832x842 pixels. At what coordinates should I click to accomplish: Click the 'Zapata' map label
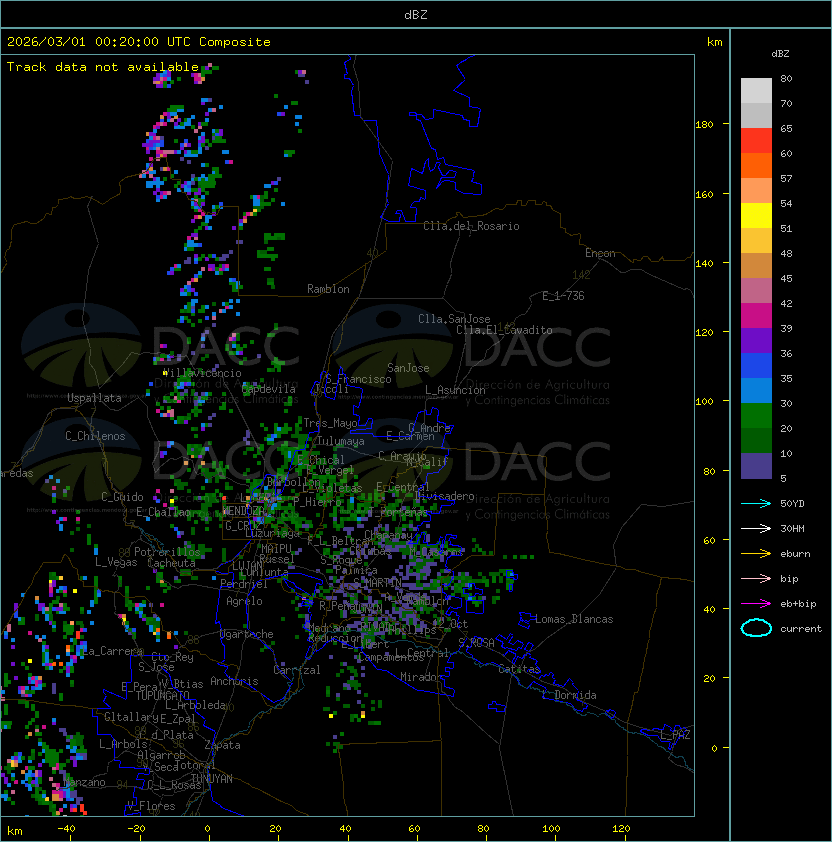(x=222, y=745)
